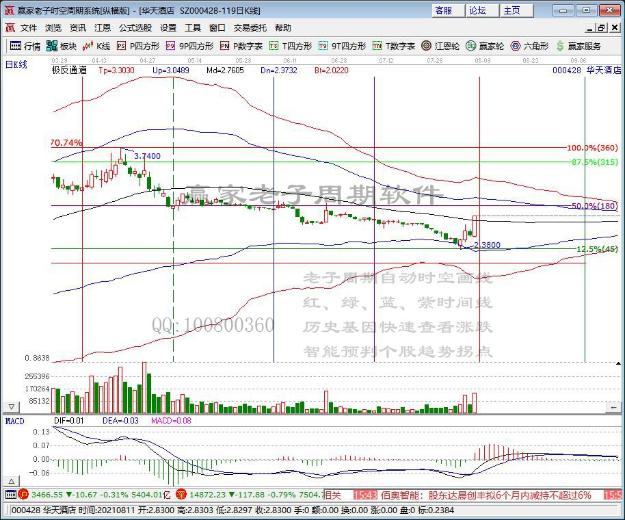625x520 pixels.
Task: Select the K线 candlestick chart tool
Action: coord(98,46)
